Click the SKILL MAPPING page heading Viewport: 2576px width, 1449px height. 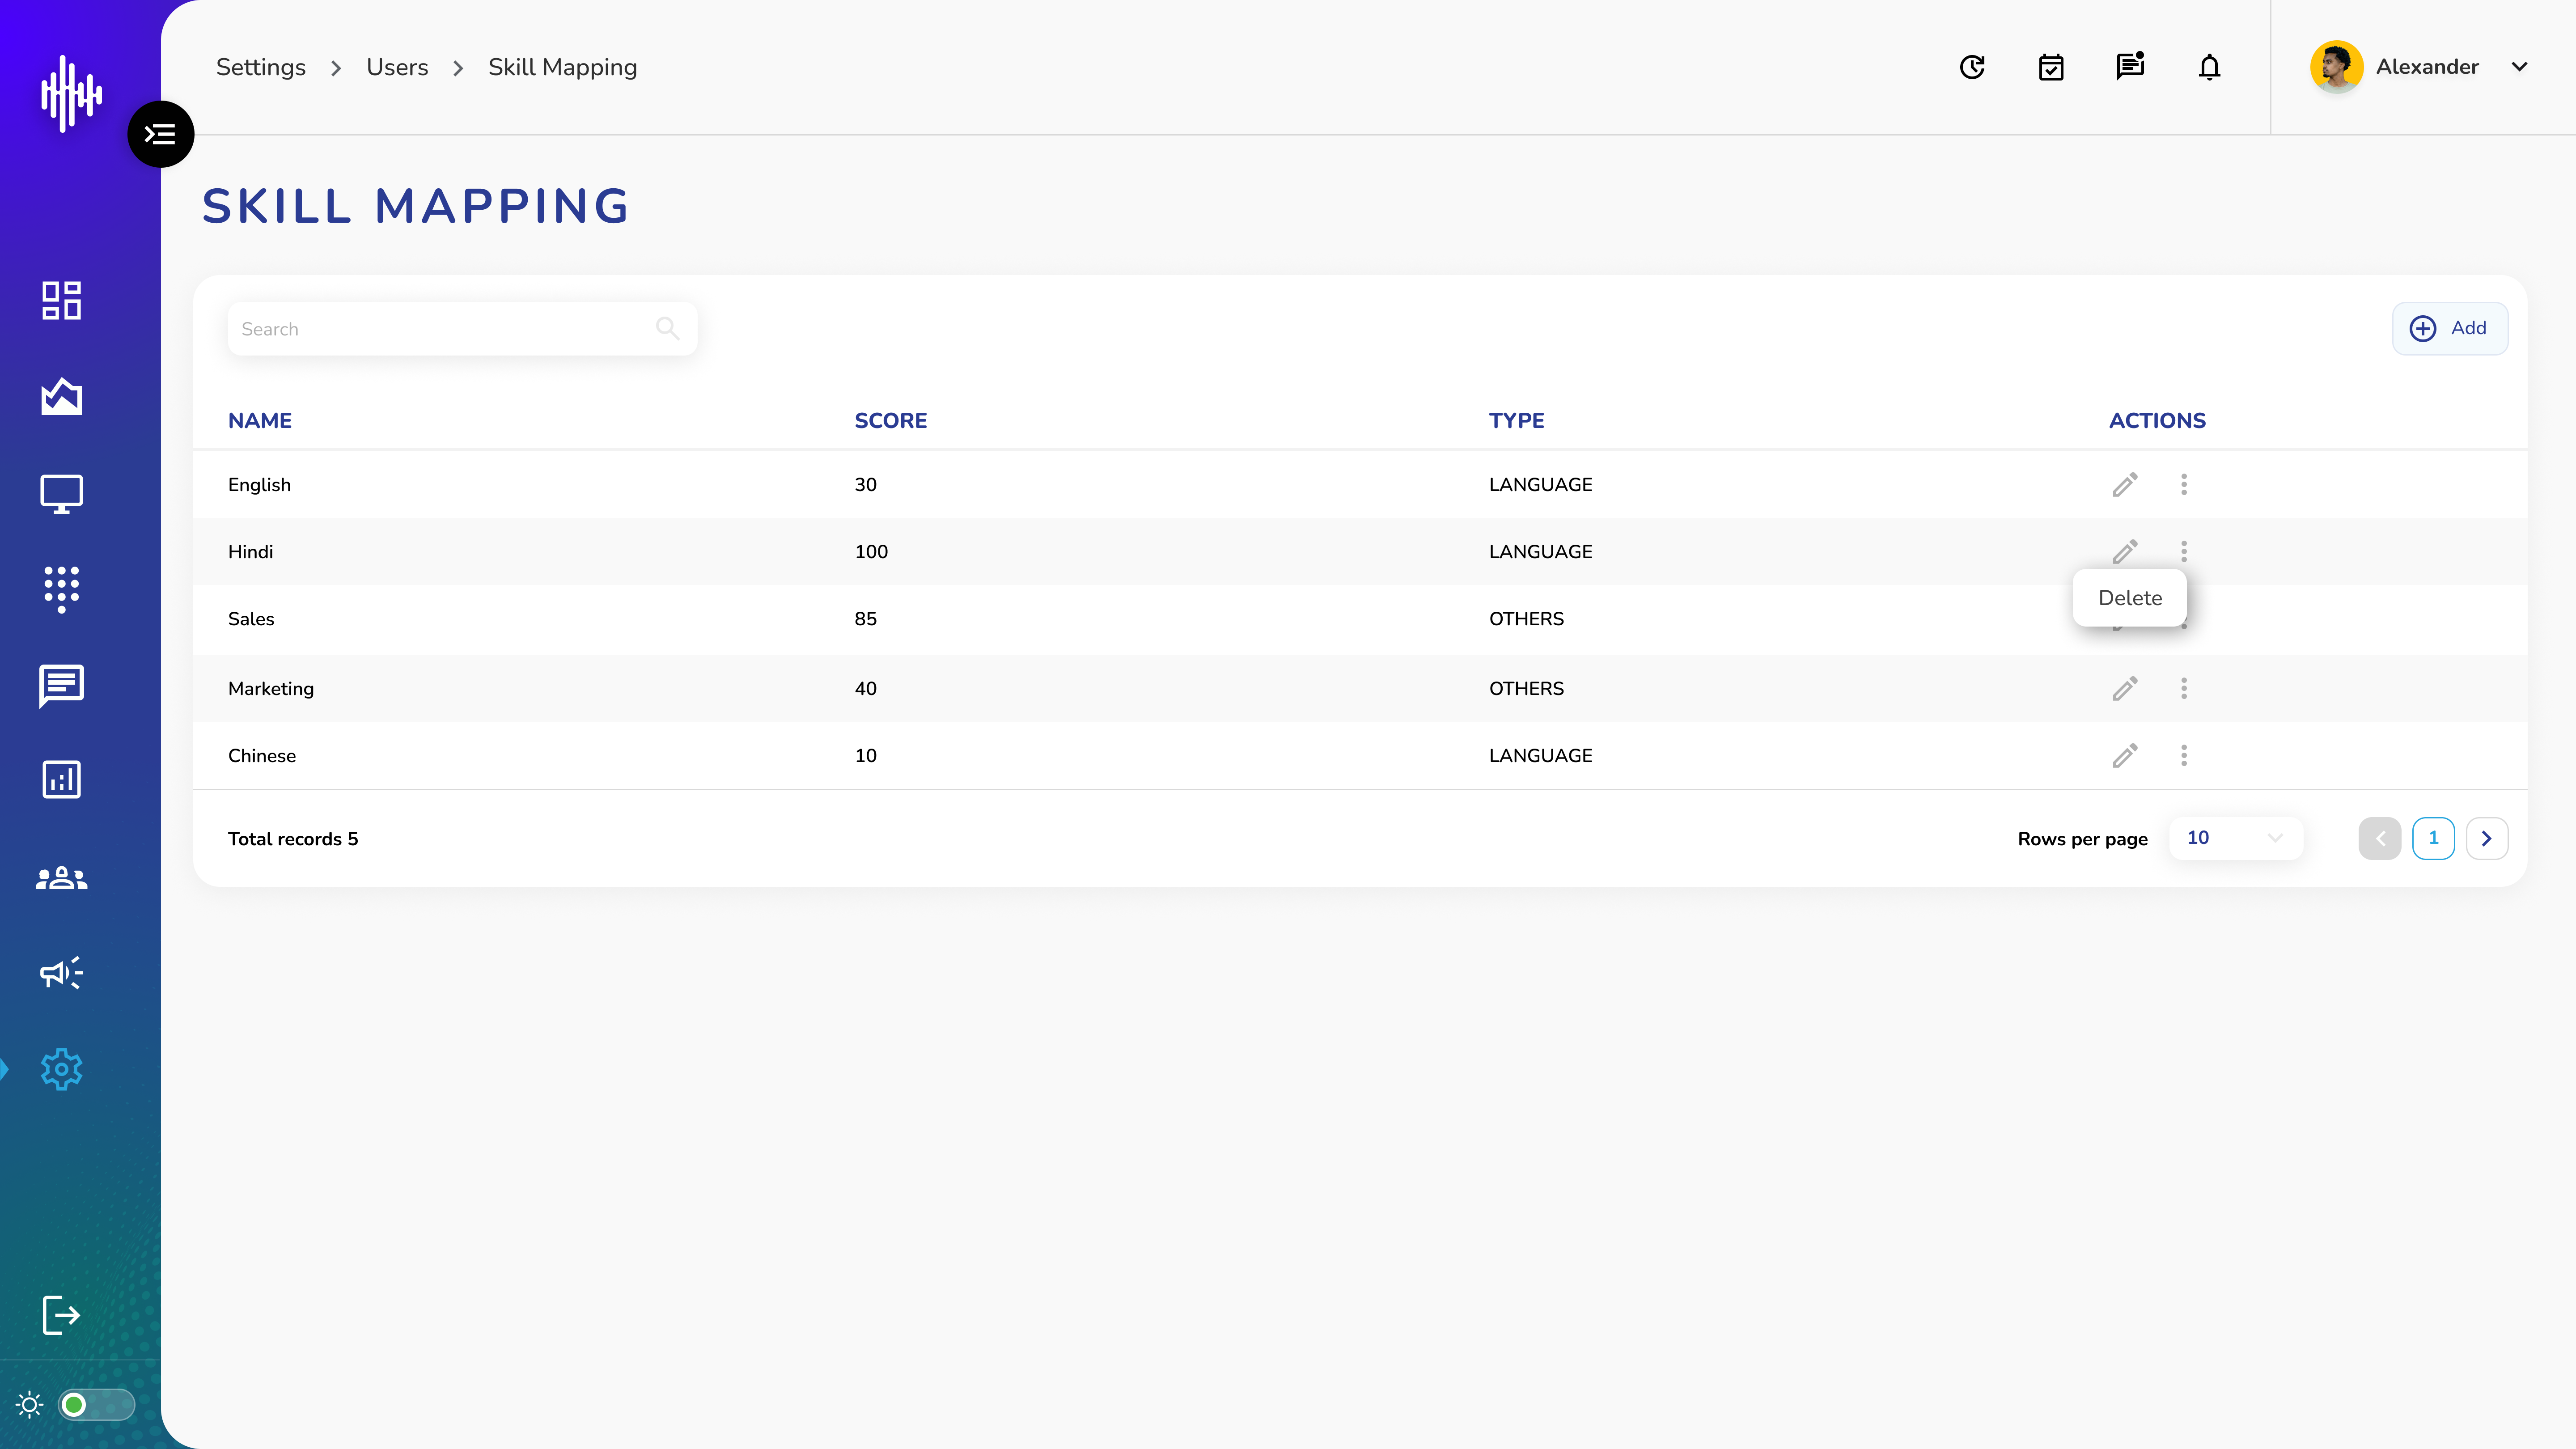[x=415, y=206]
